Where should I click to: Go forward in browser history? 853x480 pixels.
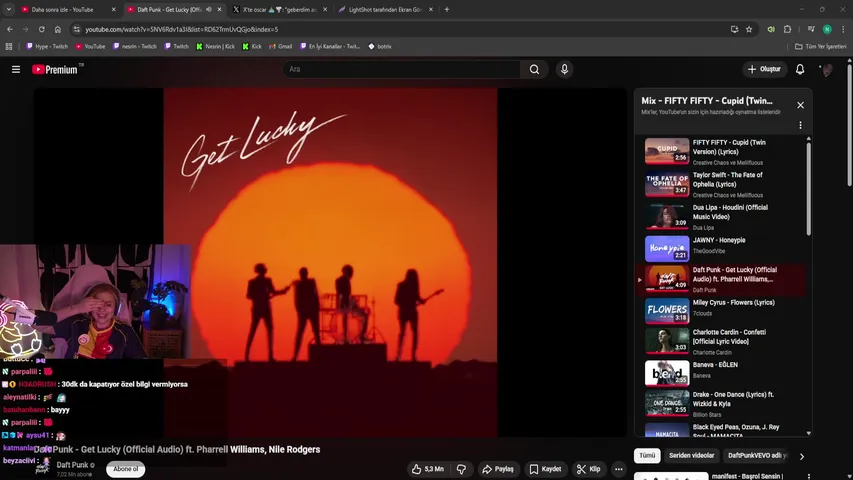click(25, 29)
